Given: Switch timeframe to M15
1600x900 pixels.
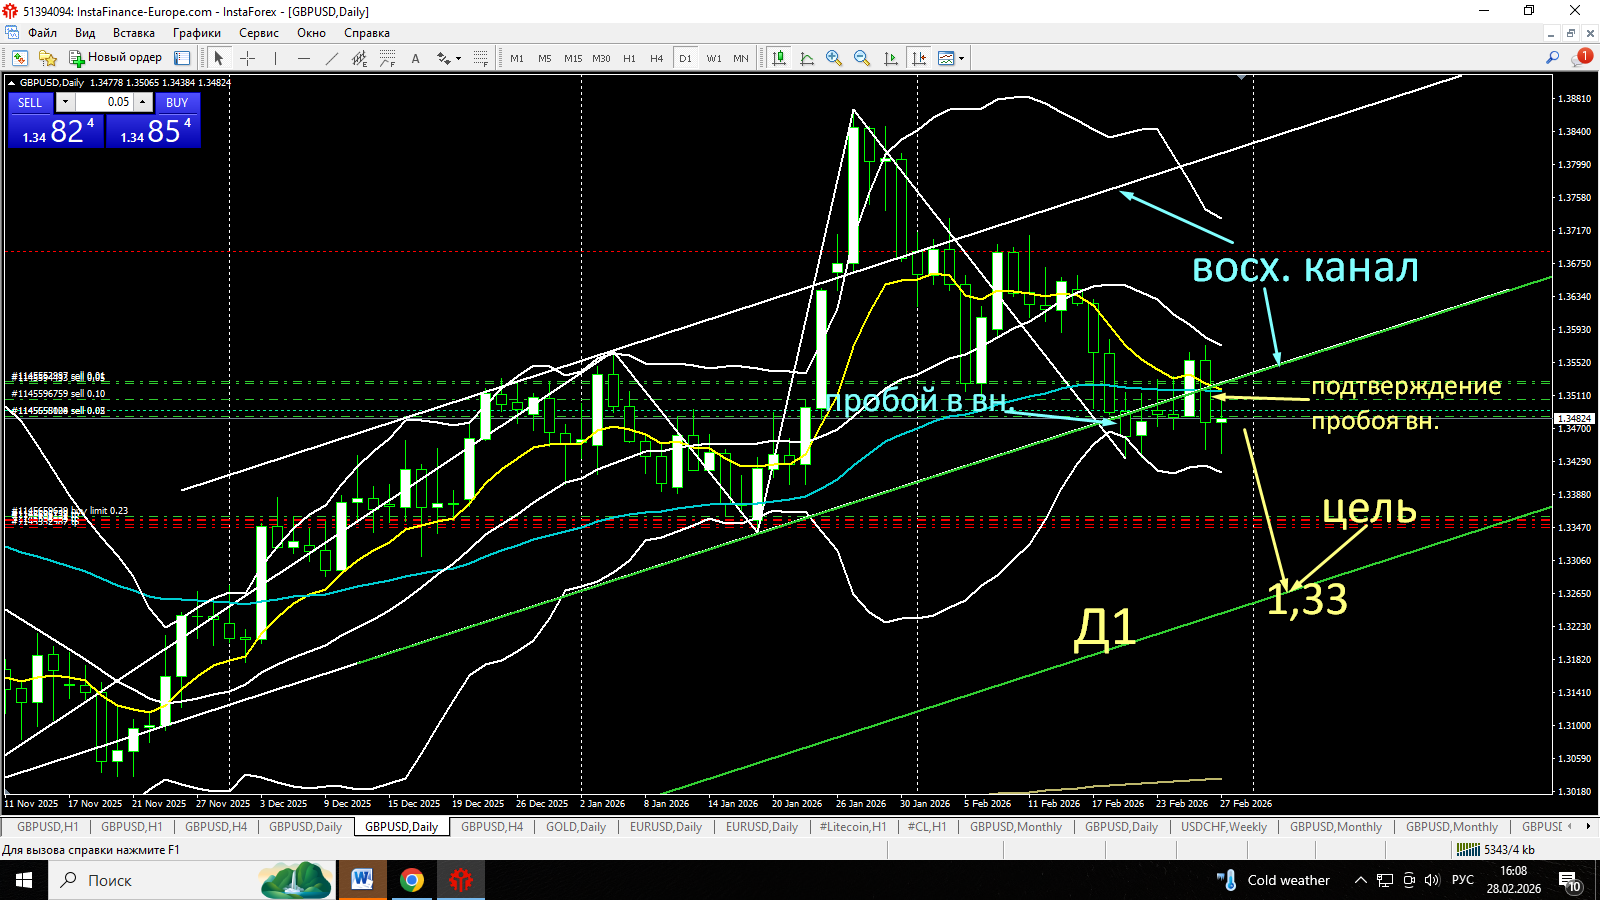Looking at the screenshot, I should click(x=573, y=58).
